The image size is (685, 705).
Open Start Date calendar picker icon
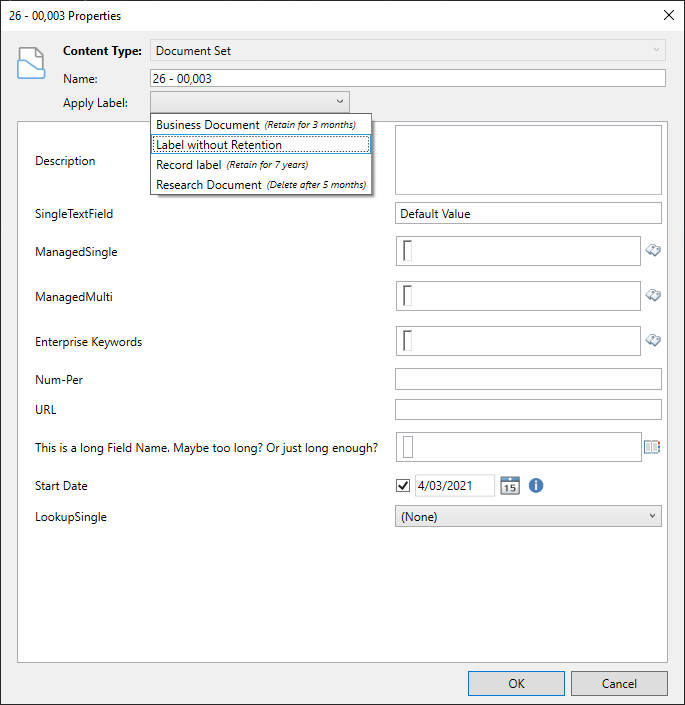tap(510, 486)
